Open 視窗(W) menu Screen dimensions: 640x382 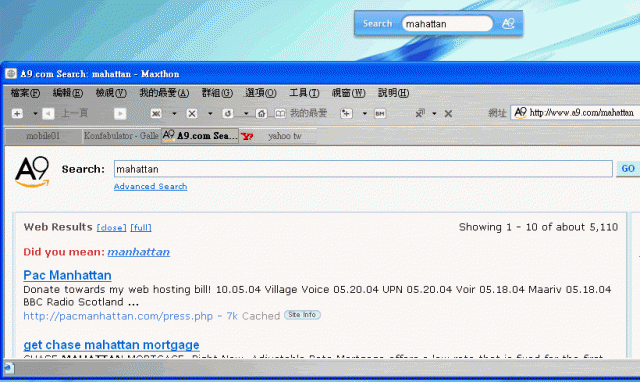[348, 93]
